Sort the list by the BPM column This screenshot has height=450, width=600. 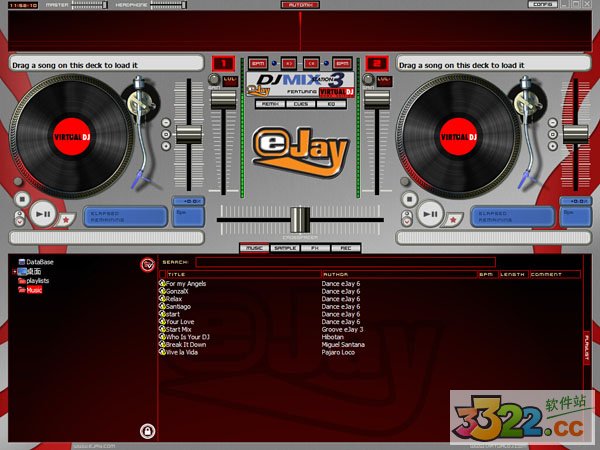(x=488, y=274)
